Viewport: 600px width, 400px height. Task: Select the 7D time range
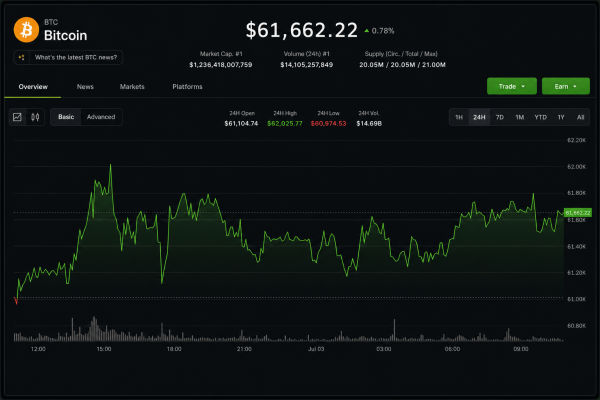tap(500, 117)
